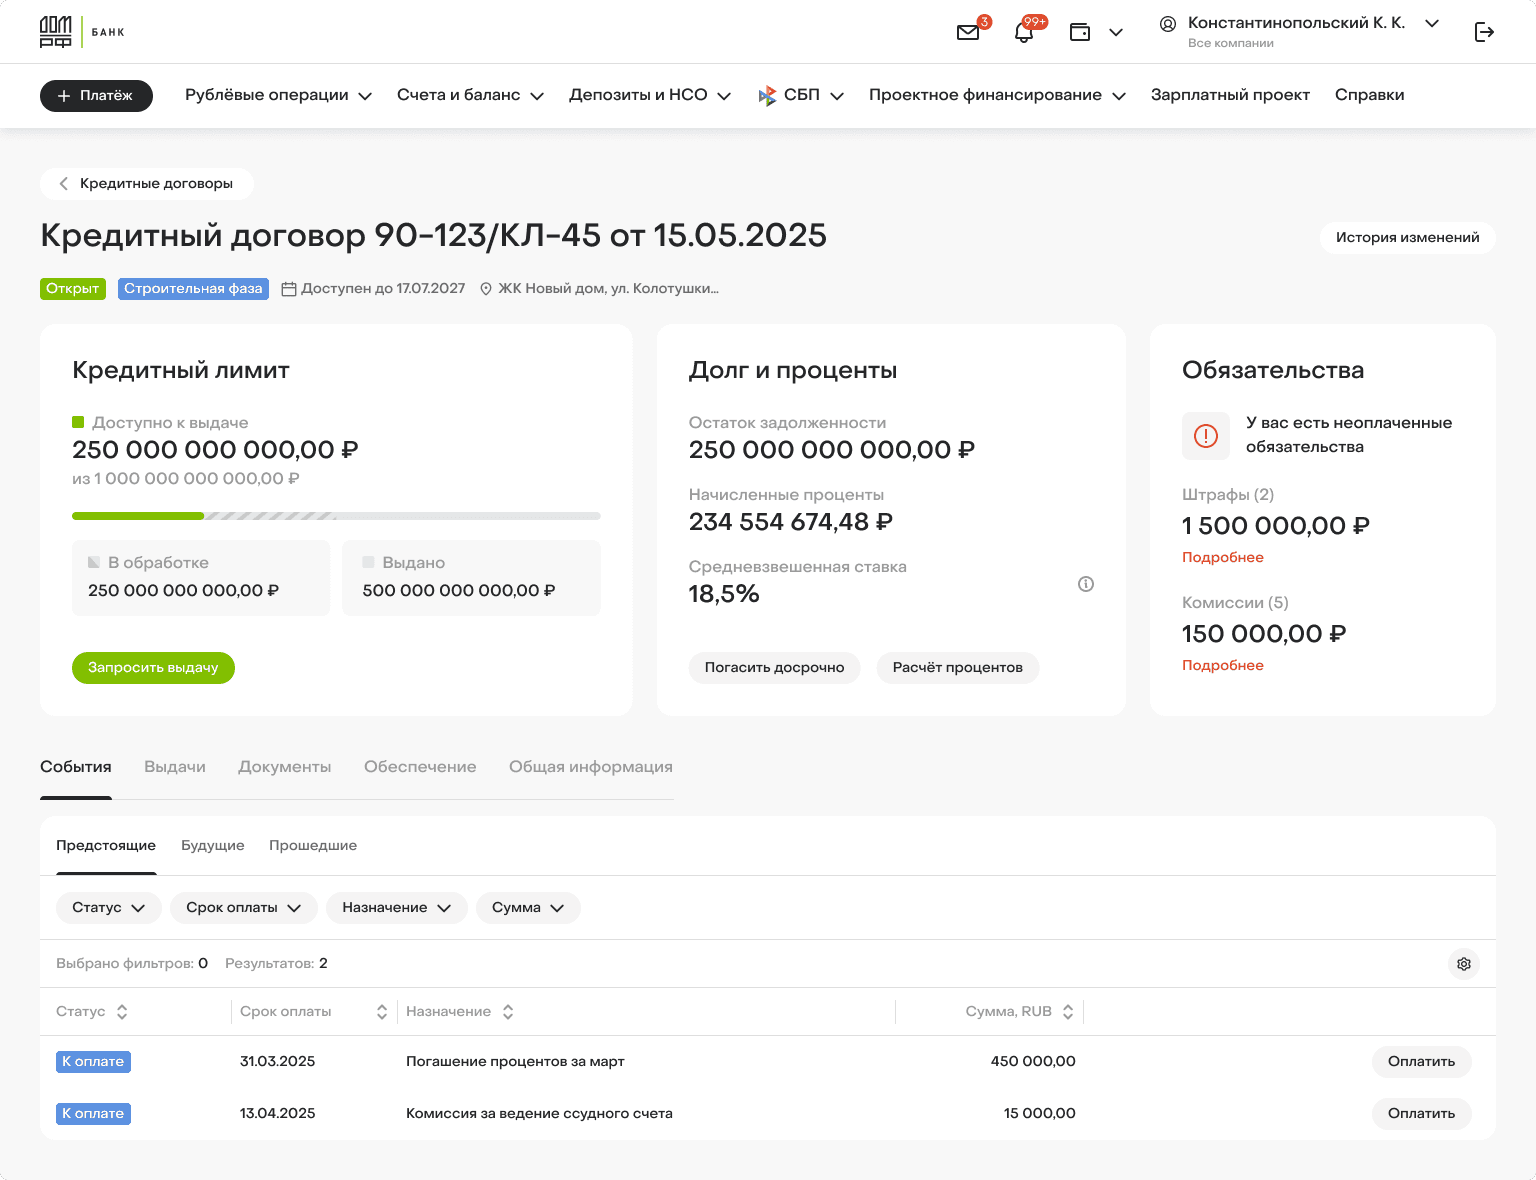Click К оплате badge for 13.04.2025

(93, 1114)
